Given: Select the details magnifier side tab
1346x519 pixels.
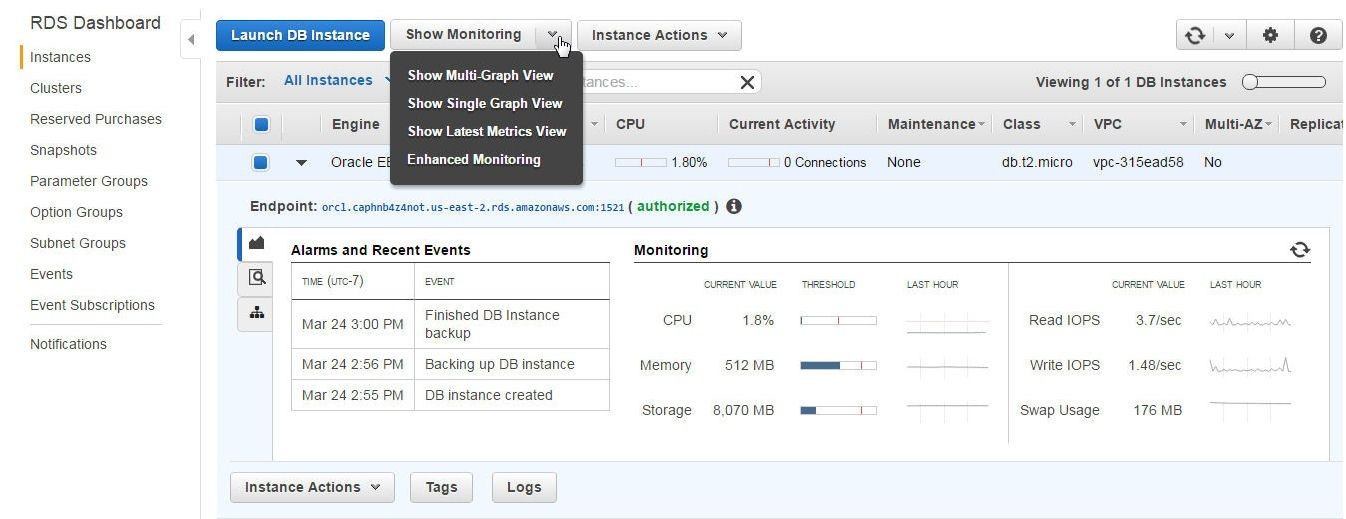Looking at the screenshot, I should [256, 278].
